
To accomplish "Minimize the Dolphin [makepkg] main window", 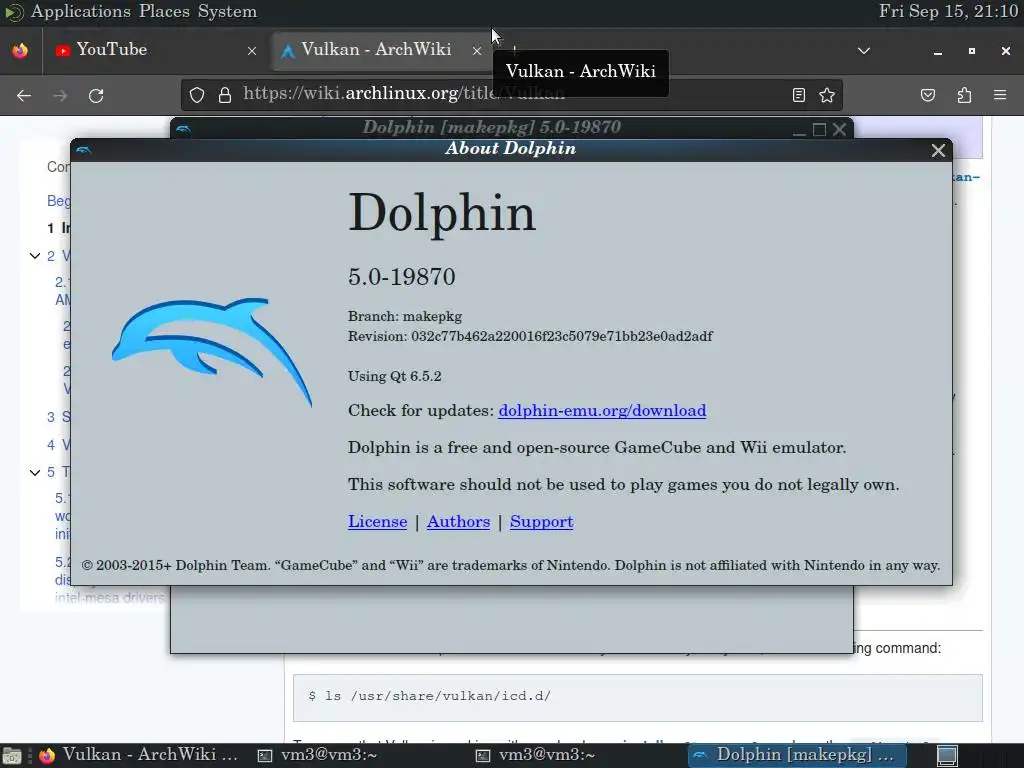I will point(799,130).
